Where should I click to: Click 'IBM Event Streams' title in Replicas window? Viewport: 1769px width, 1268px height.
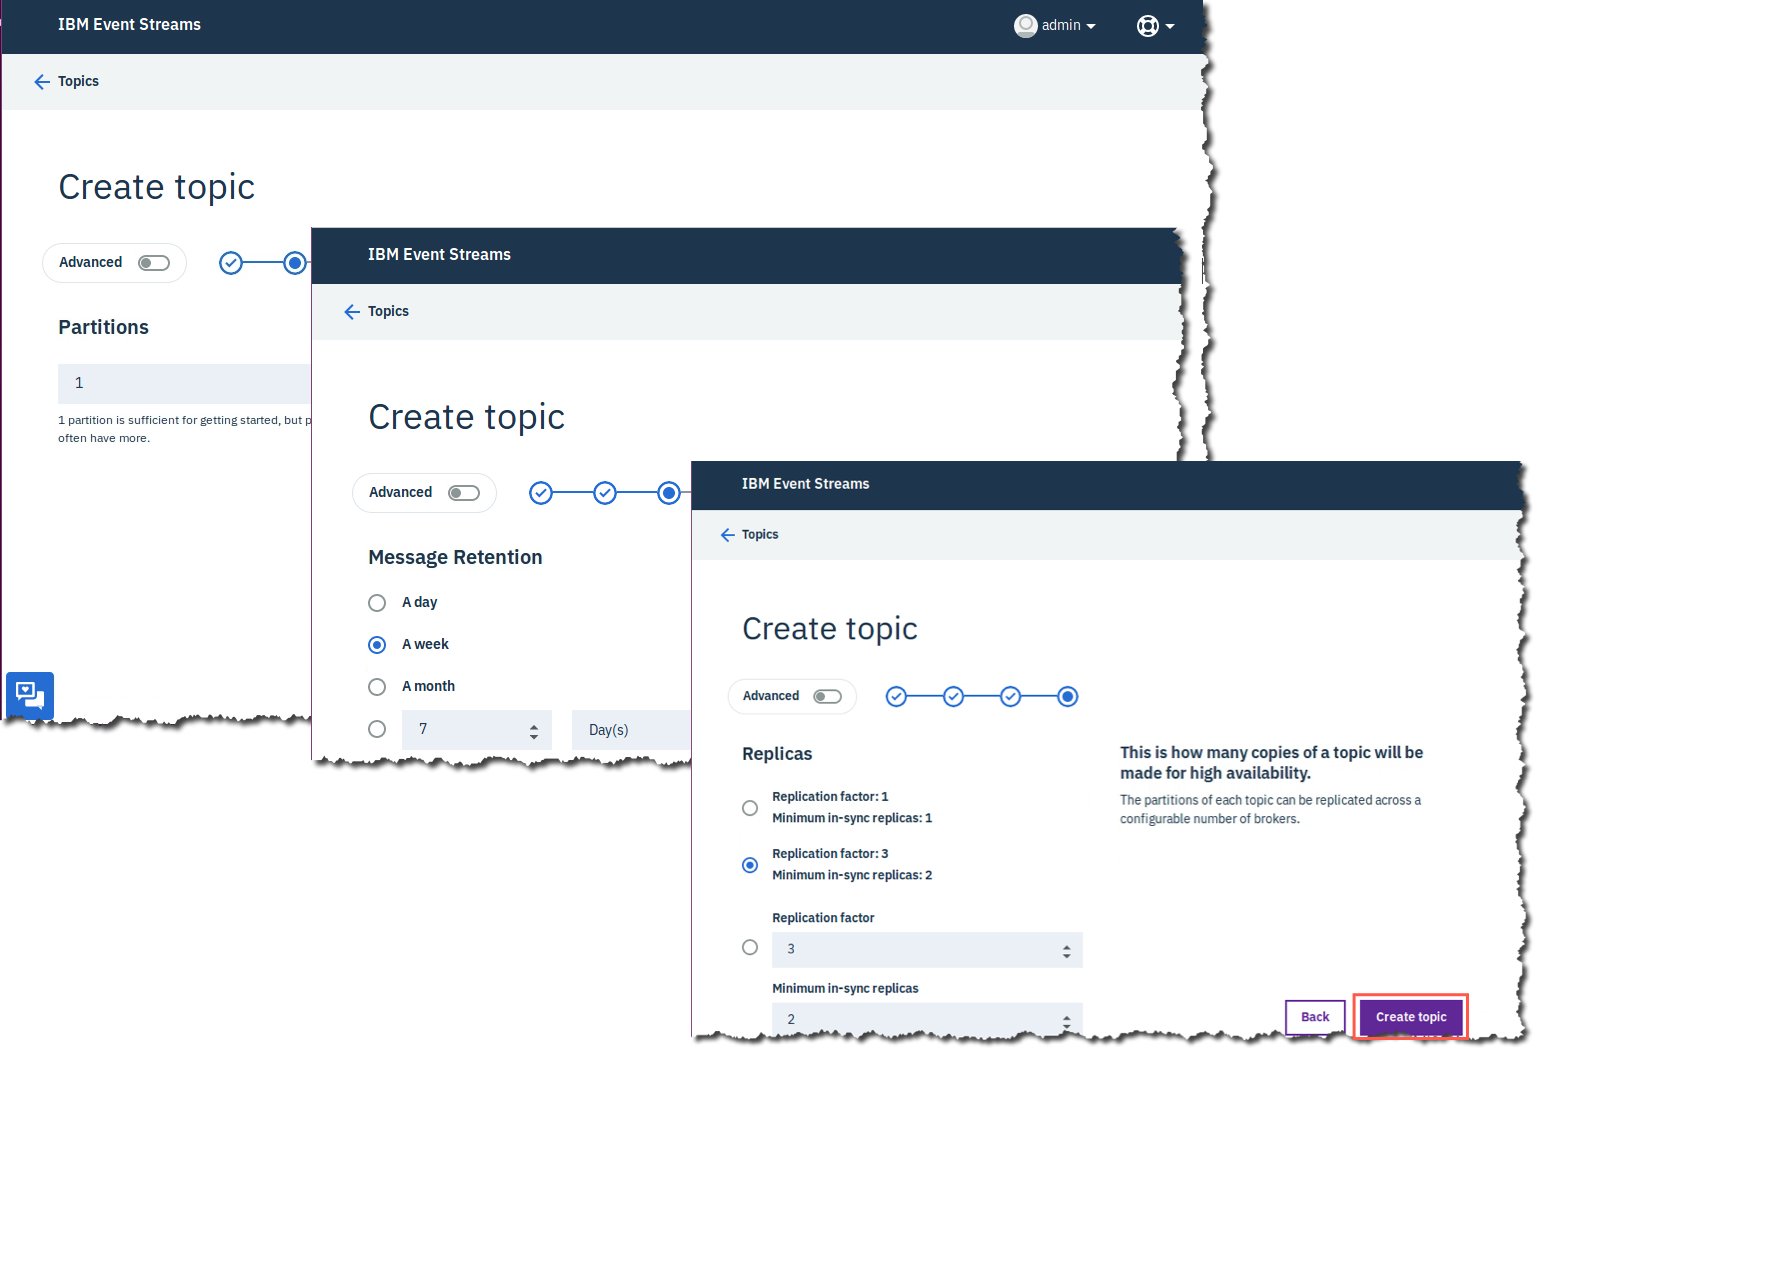tap(805, 484)
